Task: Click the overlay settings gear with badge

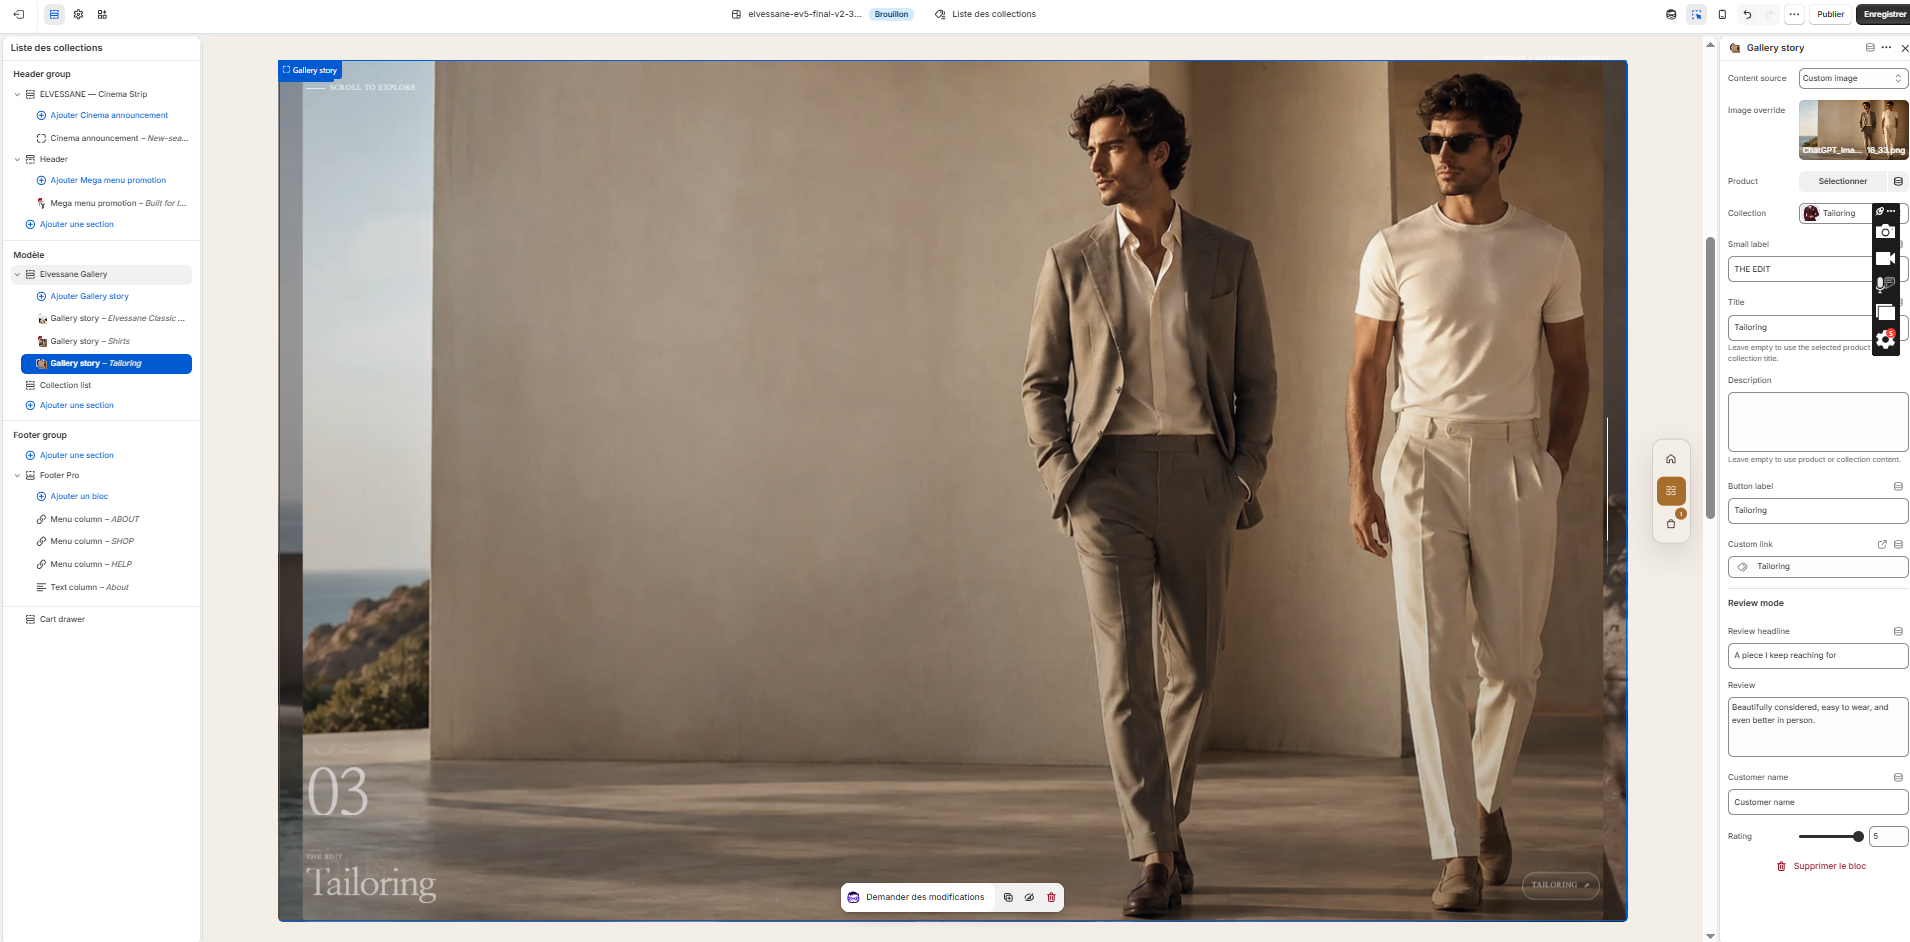Action: 1885,340
